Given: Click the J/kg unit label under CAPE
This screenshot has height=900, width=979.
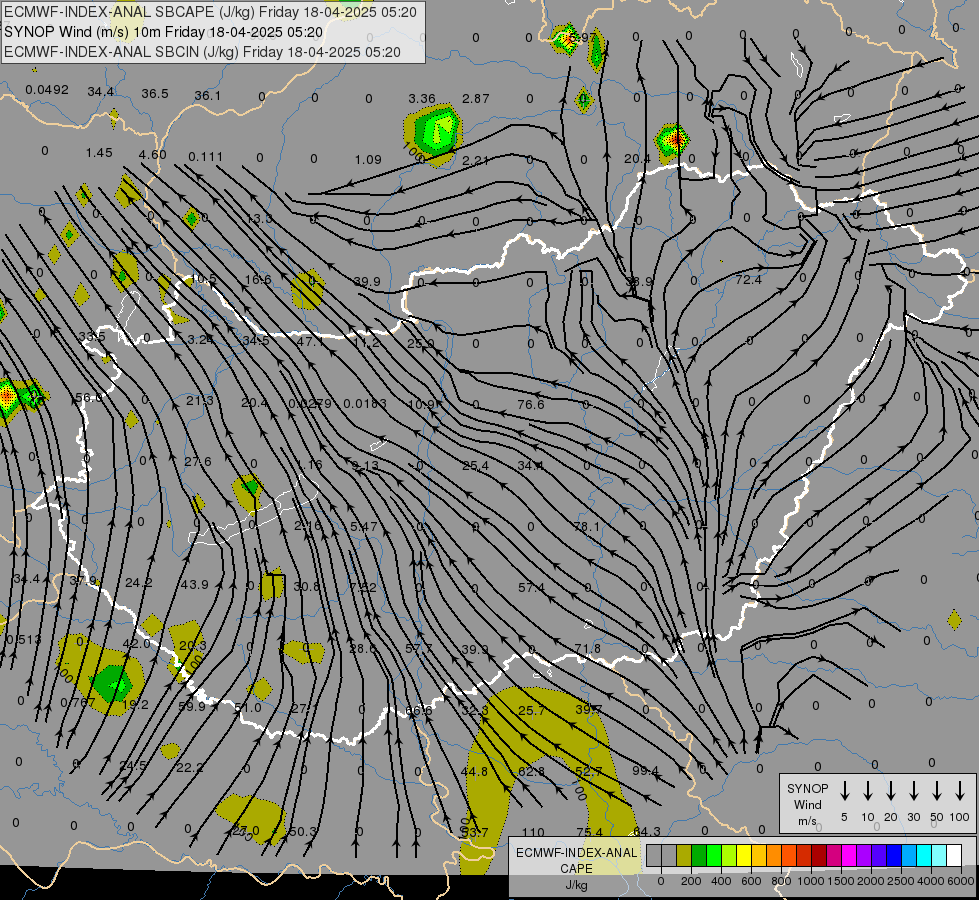Looking at the screenshot, I should click(x=576, y=884).
